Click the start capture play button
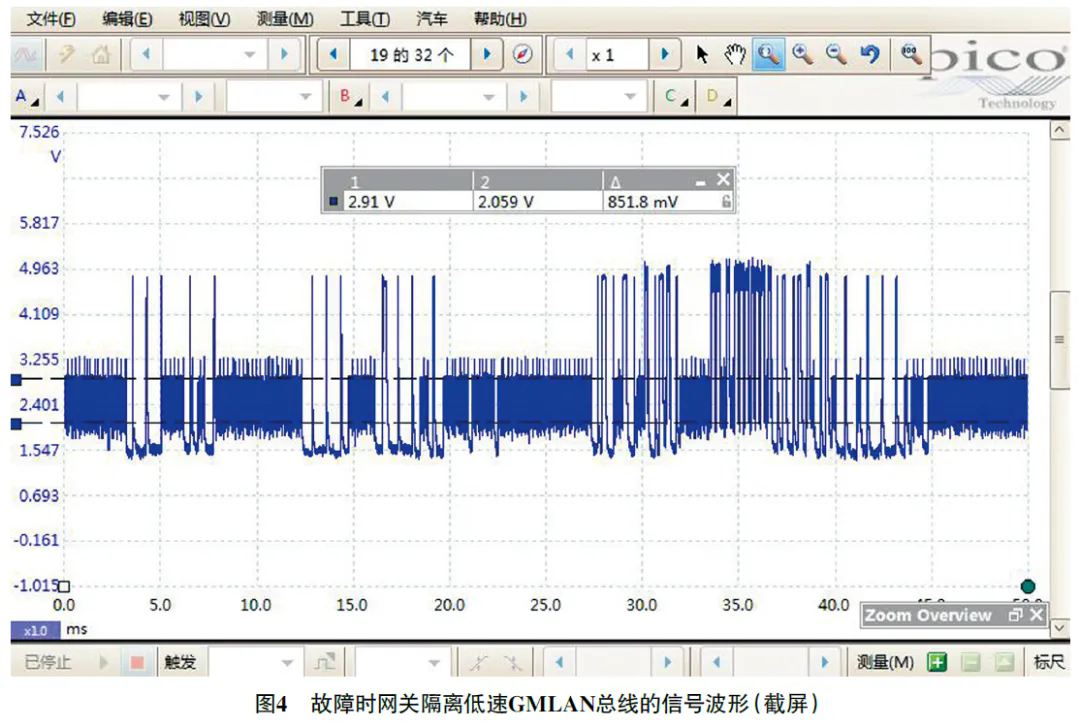Screen dimensions: 1080x727 103,662
